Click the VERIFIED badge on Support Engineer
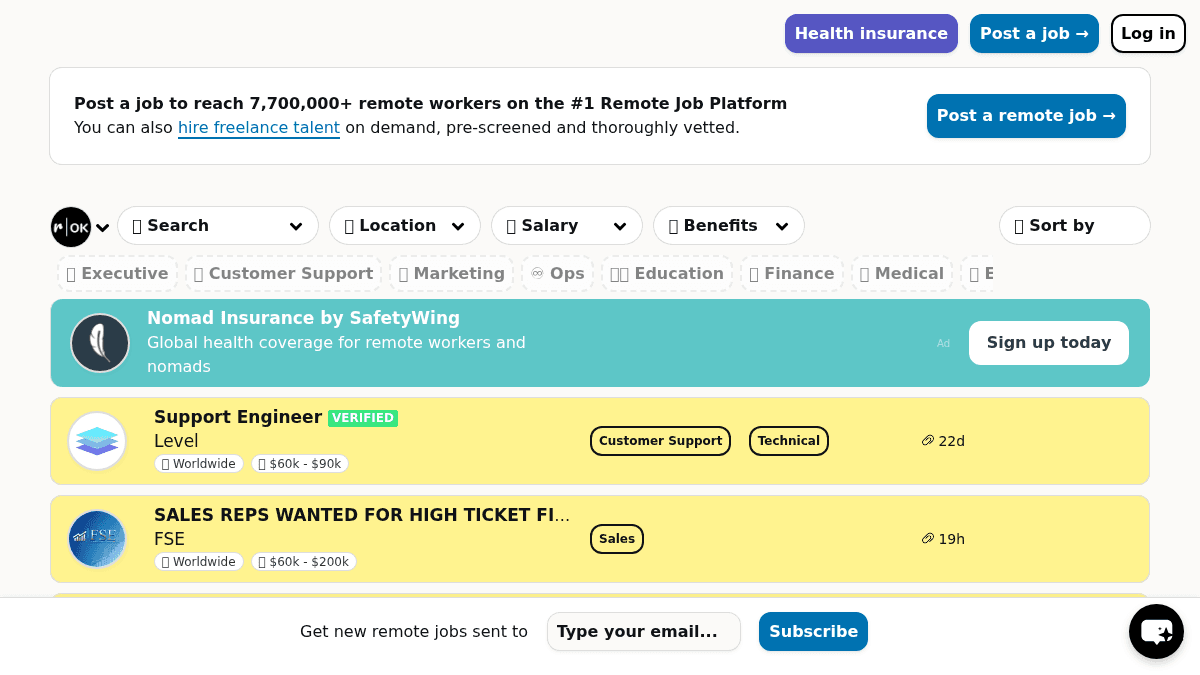Screen dimensions: 1200x675 (x=363, y=418)
